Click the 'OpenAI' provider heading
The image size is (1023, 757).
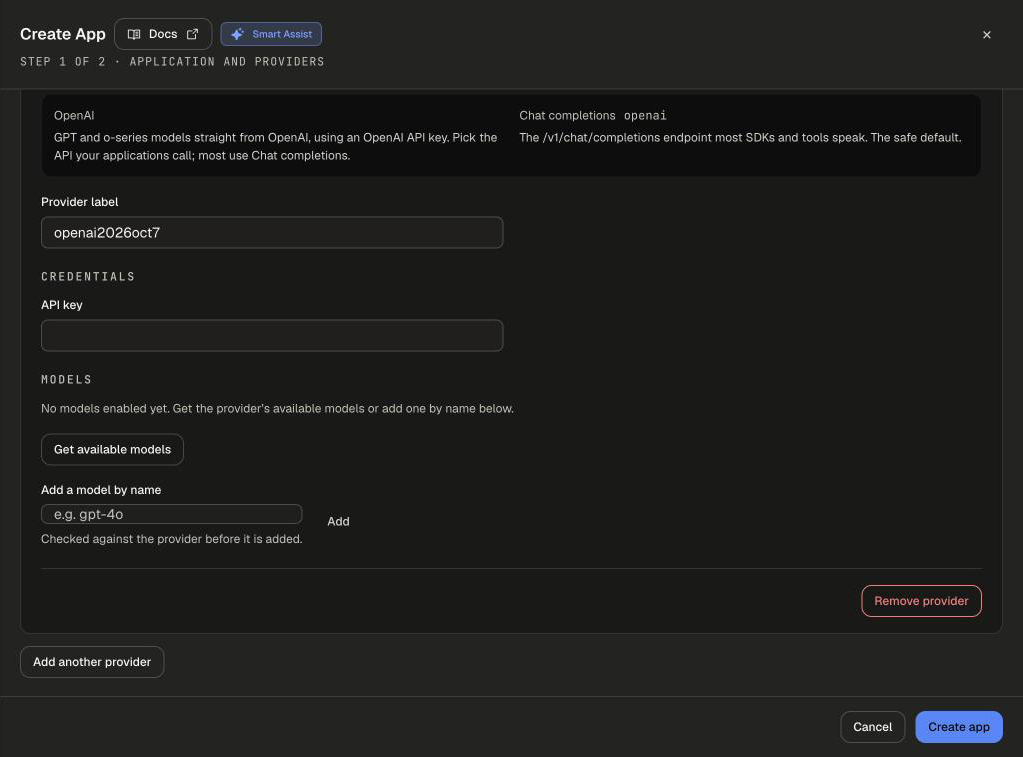coord(74,116)
